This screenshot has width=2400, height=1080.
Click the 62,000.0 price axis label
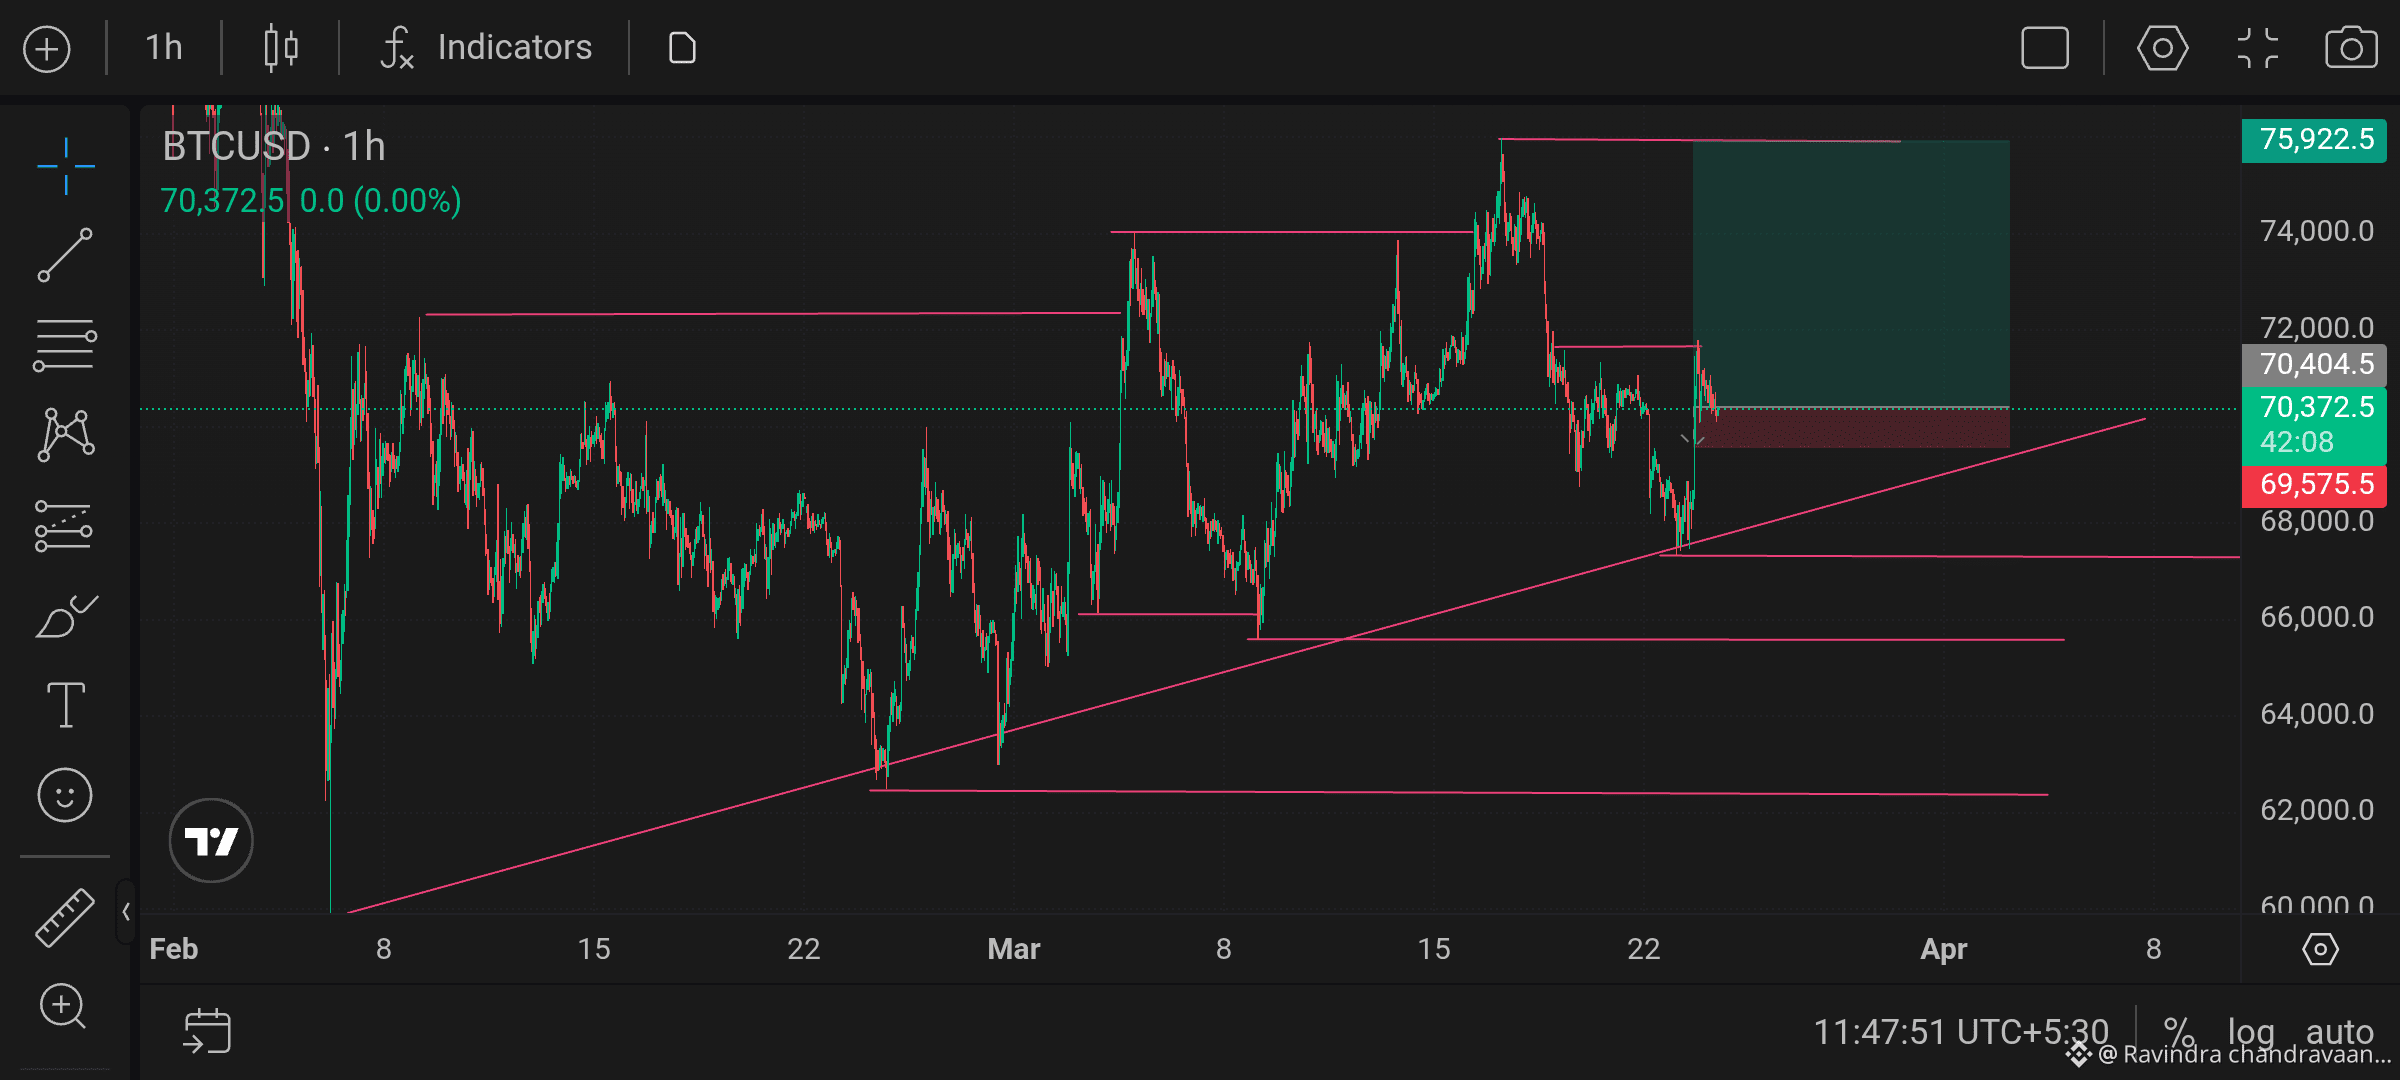(x=2316, y=810)
